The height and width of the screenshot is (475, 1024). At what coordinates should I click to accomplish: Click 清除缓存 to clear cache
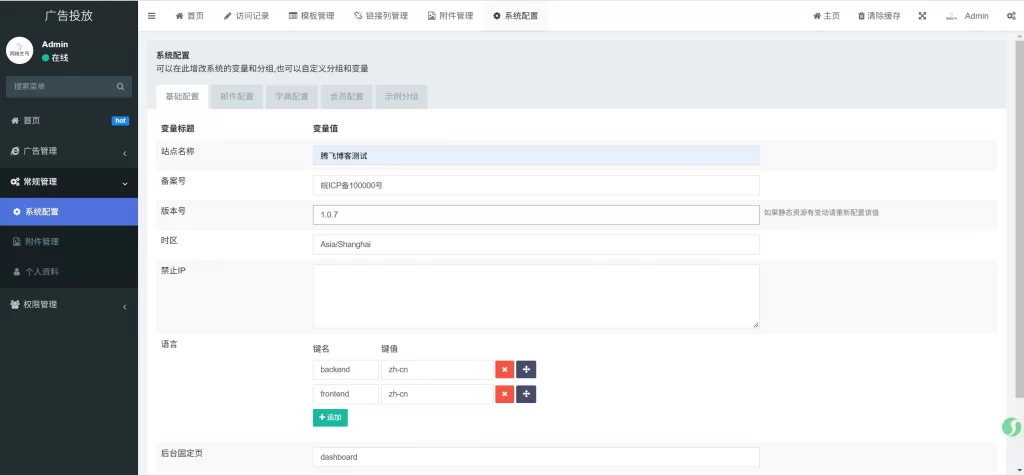(879, 16)
